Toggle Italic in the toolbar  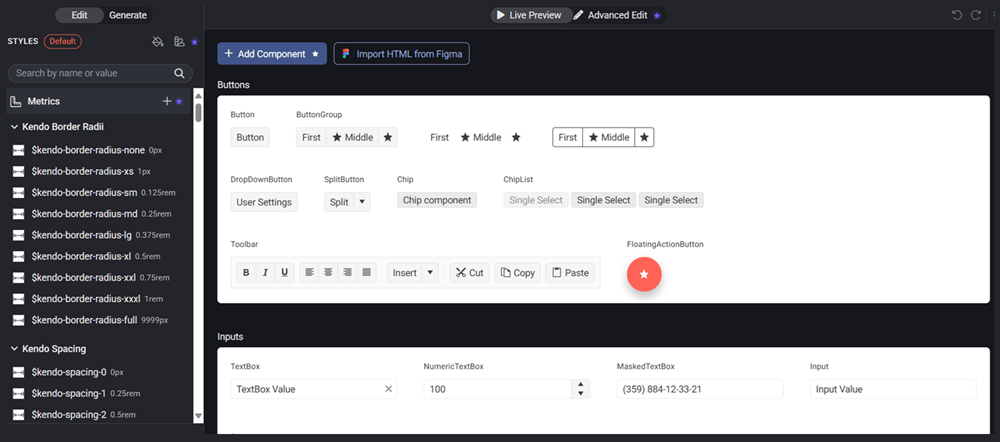(265, 273)
